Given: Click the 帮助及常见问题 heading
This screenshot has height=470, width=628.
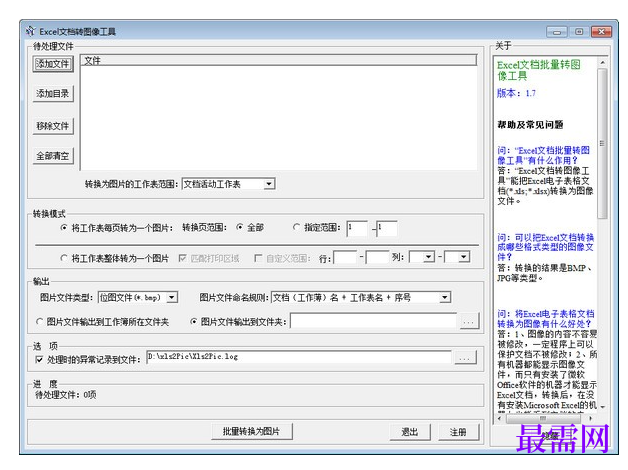Looking at the screenshot, I should 530,125.
